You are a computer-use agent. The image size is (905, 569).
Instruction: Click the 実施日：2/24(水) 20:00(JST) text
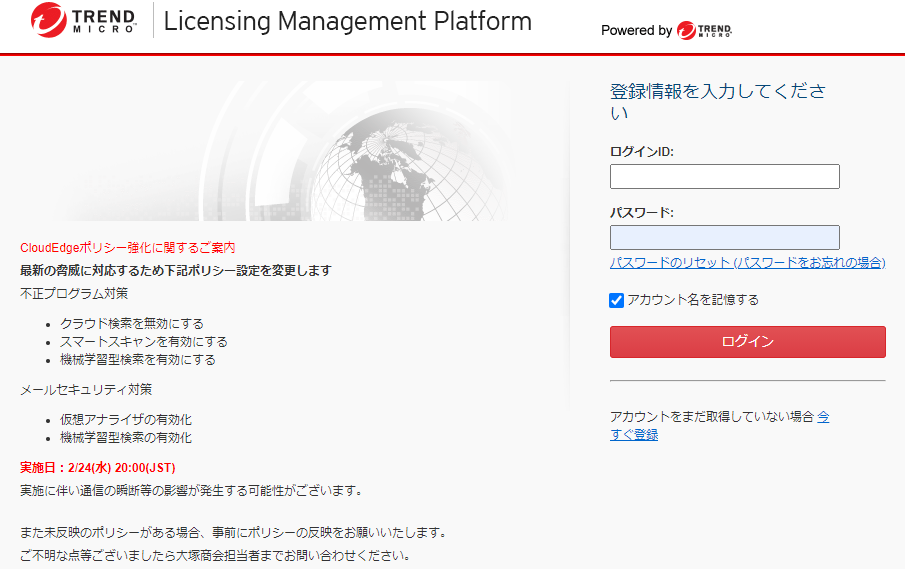click(98, 467)
